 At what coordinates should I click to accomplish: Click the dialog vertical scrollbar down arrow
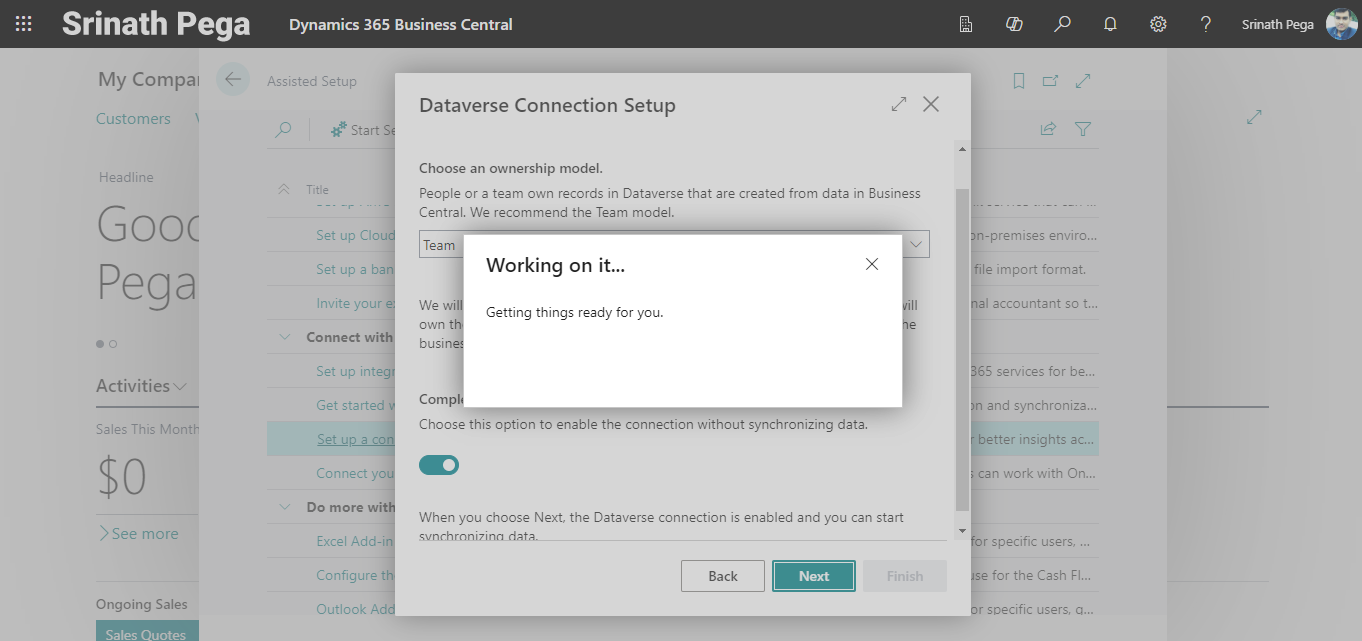pos(962,530)
